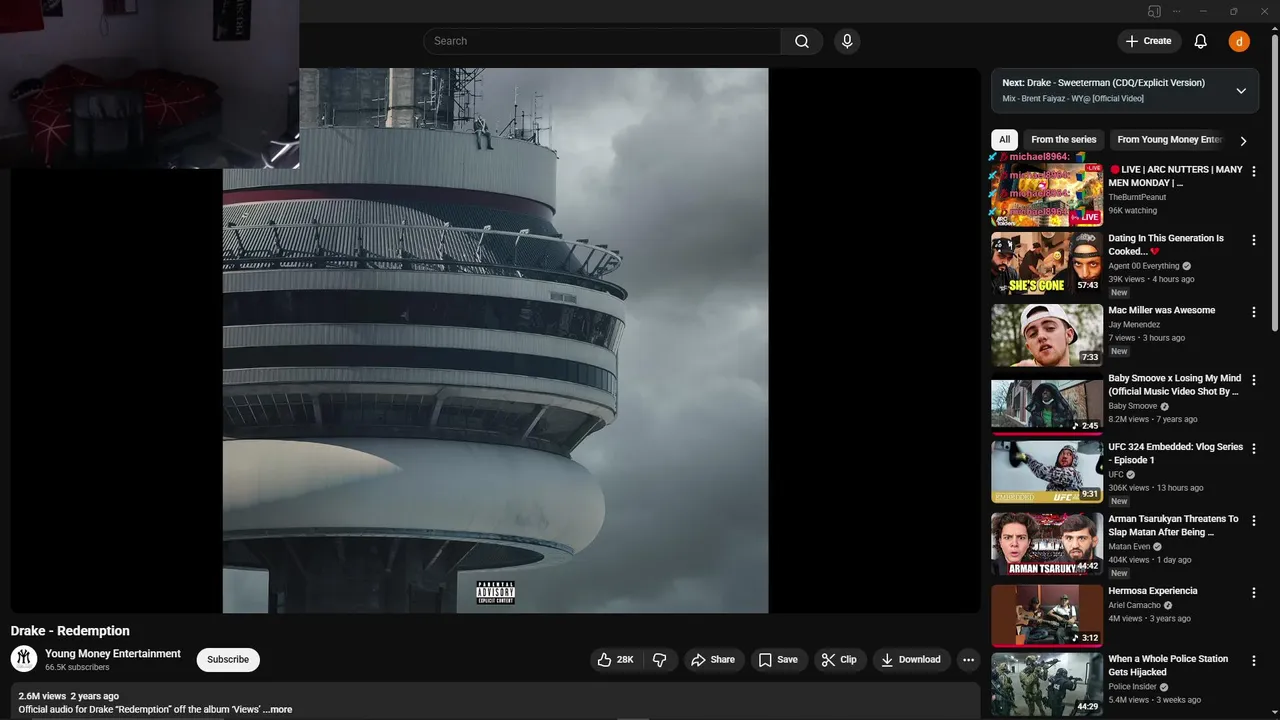Open Arman Tsarukyan video thumbnail
This screenshot has height=720, width=1280.
pos(1047,544)
